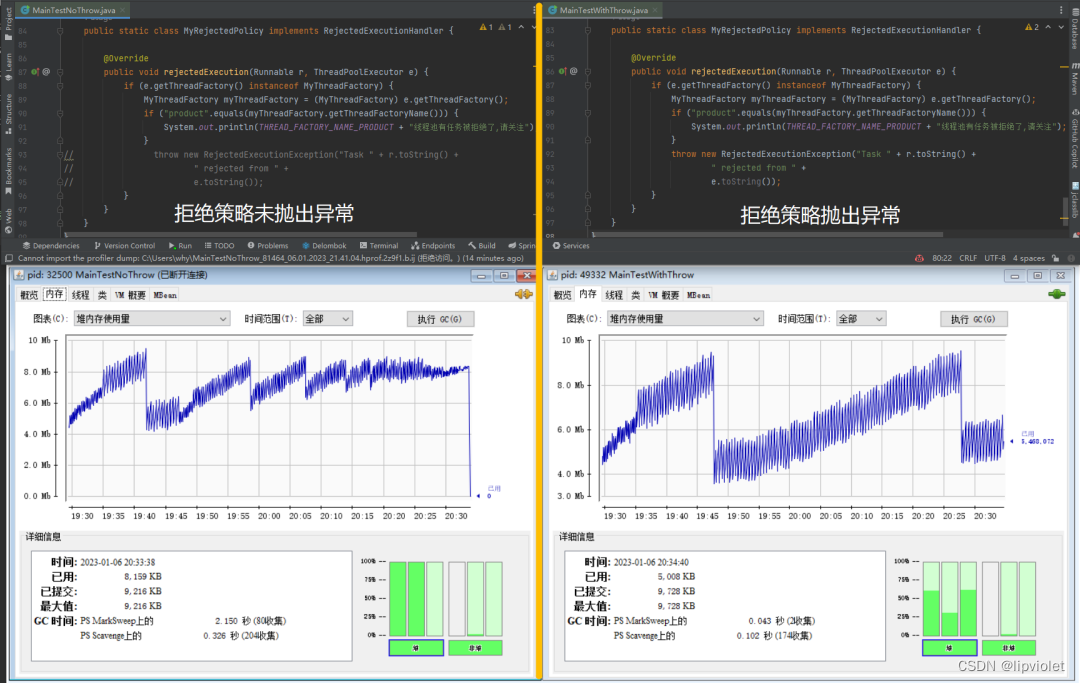Click the red status bar notification icon
Image resolution: width=1080 pixels, height=683 pixels.
point(919,258)
